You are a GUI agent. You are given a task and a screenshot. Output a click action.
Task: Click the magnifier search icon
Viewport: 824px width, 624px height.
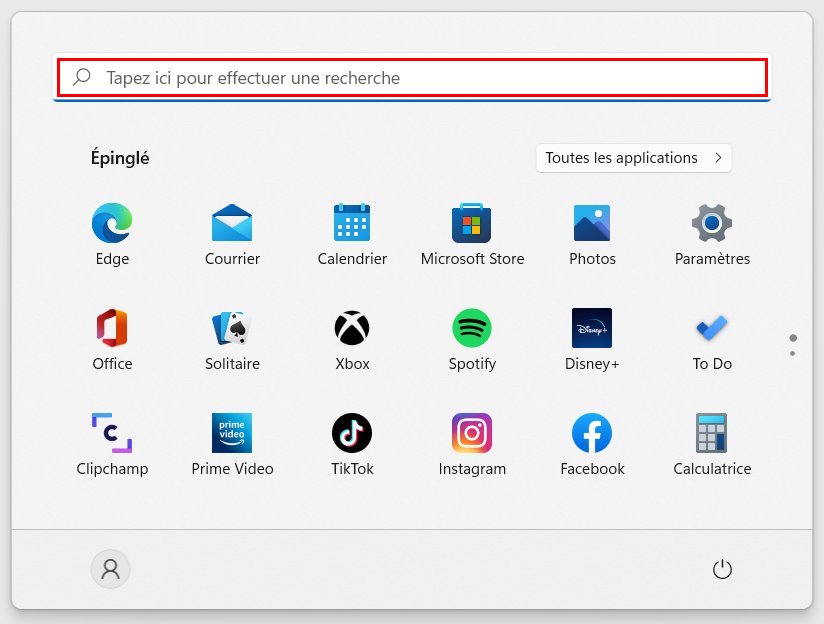coord(82,77)
